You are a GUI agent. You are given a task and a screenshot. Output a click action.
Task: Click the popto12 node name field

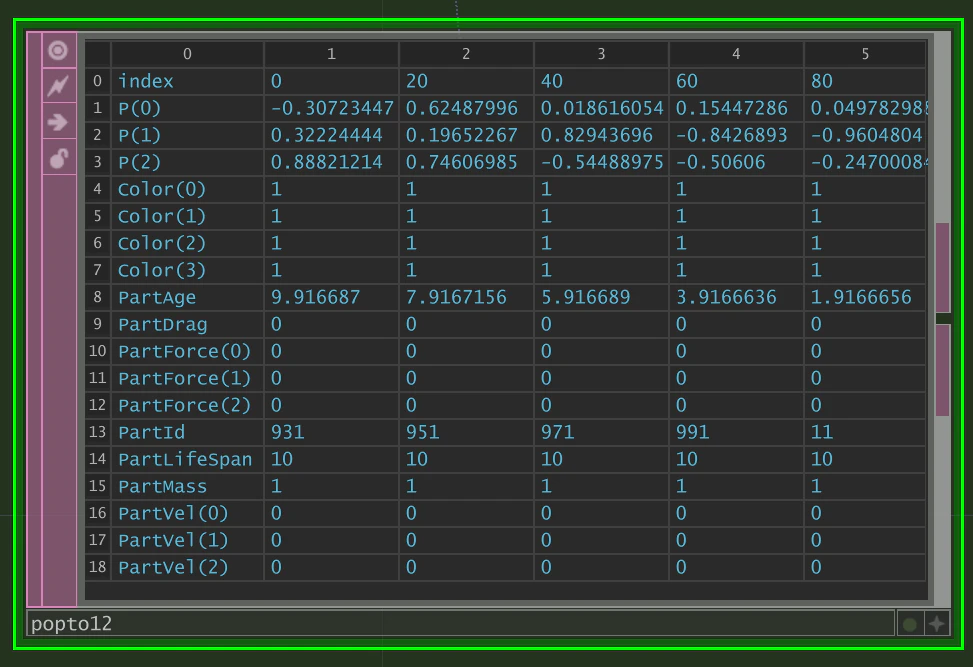(x=460, y=624)
